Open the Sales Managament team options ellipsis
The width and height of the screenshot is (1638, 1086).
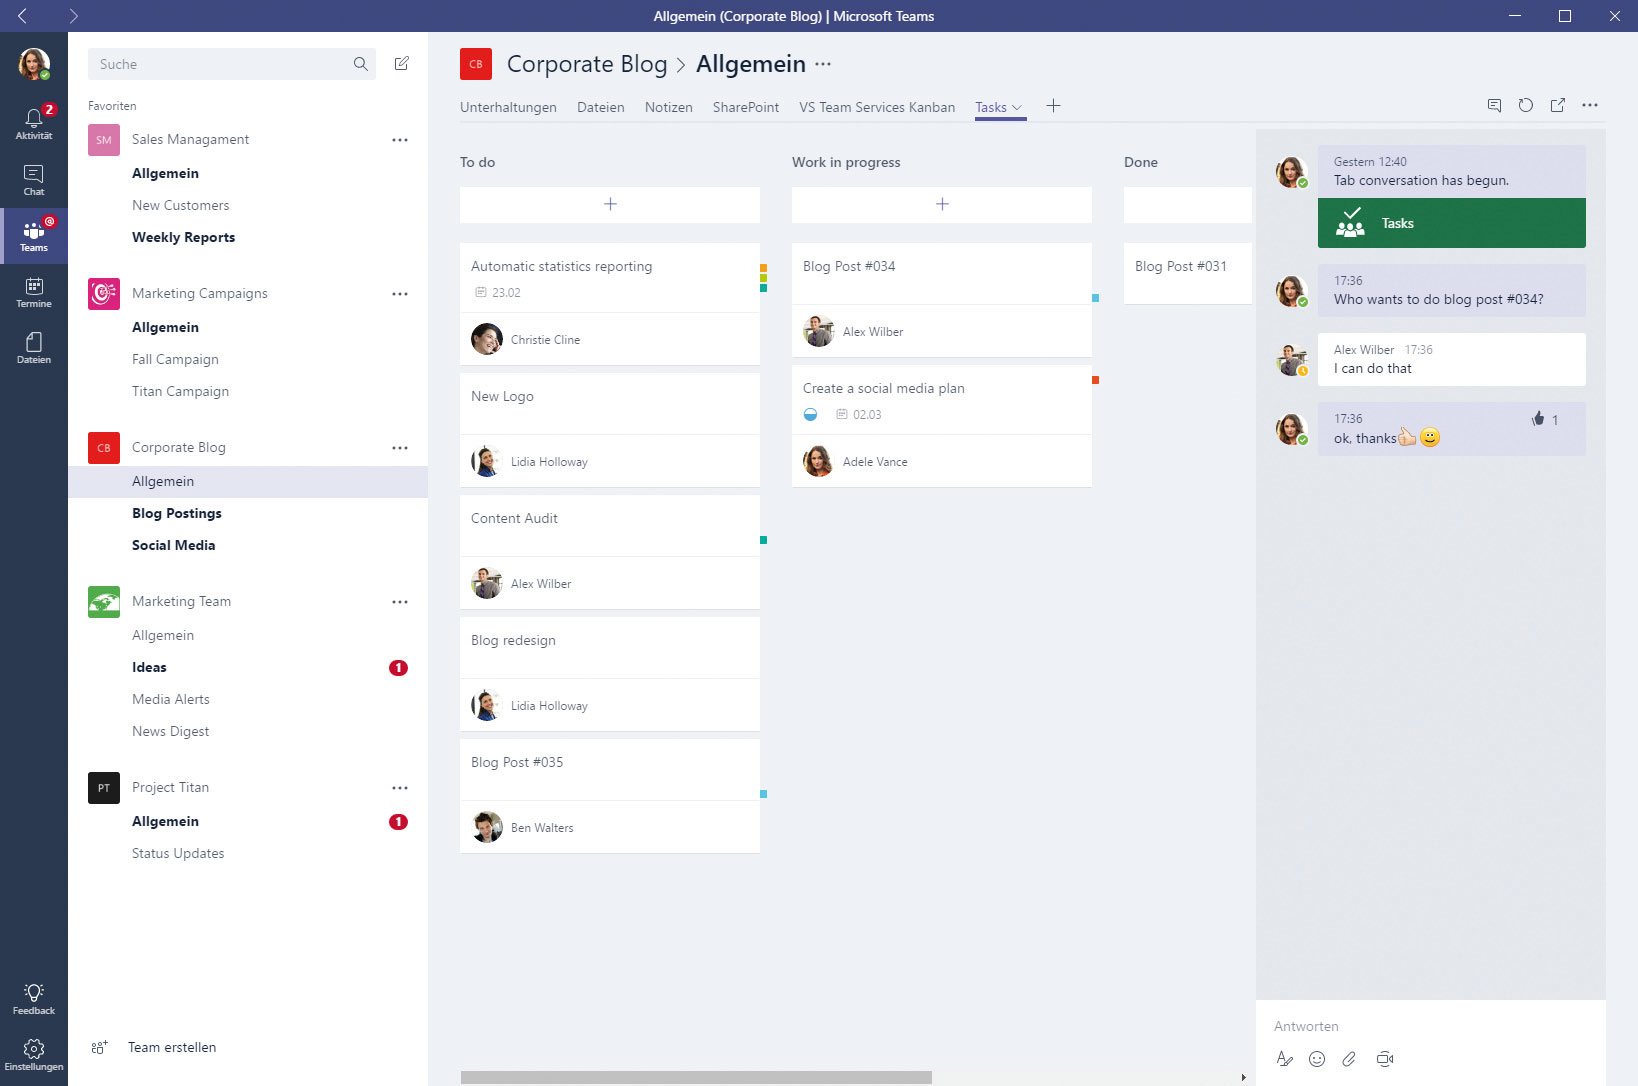pos(400,140)
